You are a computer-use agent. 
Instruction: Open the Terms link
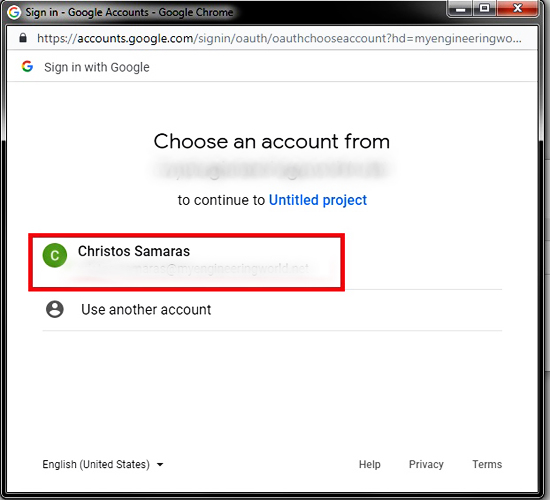coord(487,464)
